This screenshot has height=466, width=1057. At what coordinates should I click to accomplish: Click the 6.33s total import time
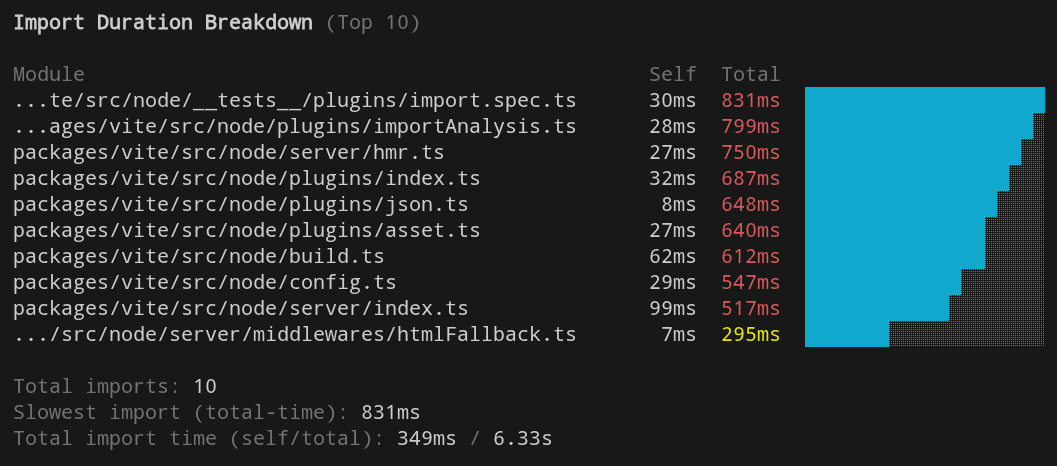coord(522,438)
